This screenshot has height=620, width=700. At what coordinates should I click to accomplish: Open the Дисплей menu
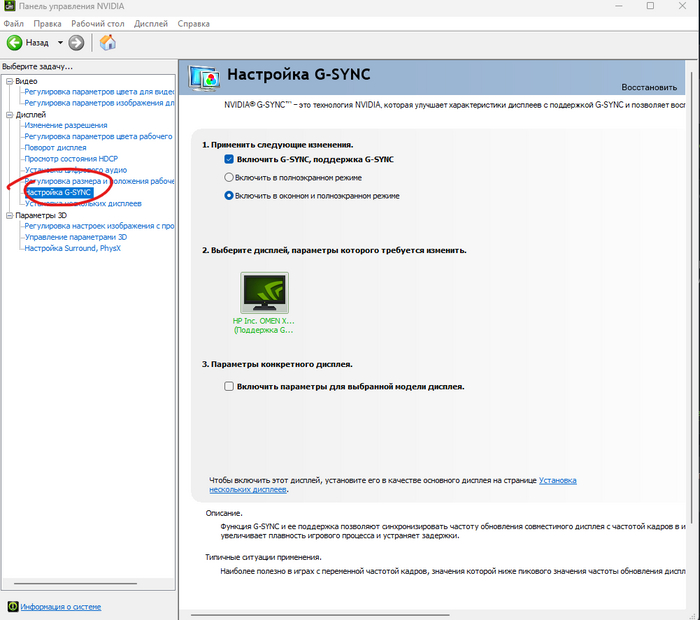coord(151,24)
